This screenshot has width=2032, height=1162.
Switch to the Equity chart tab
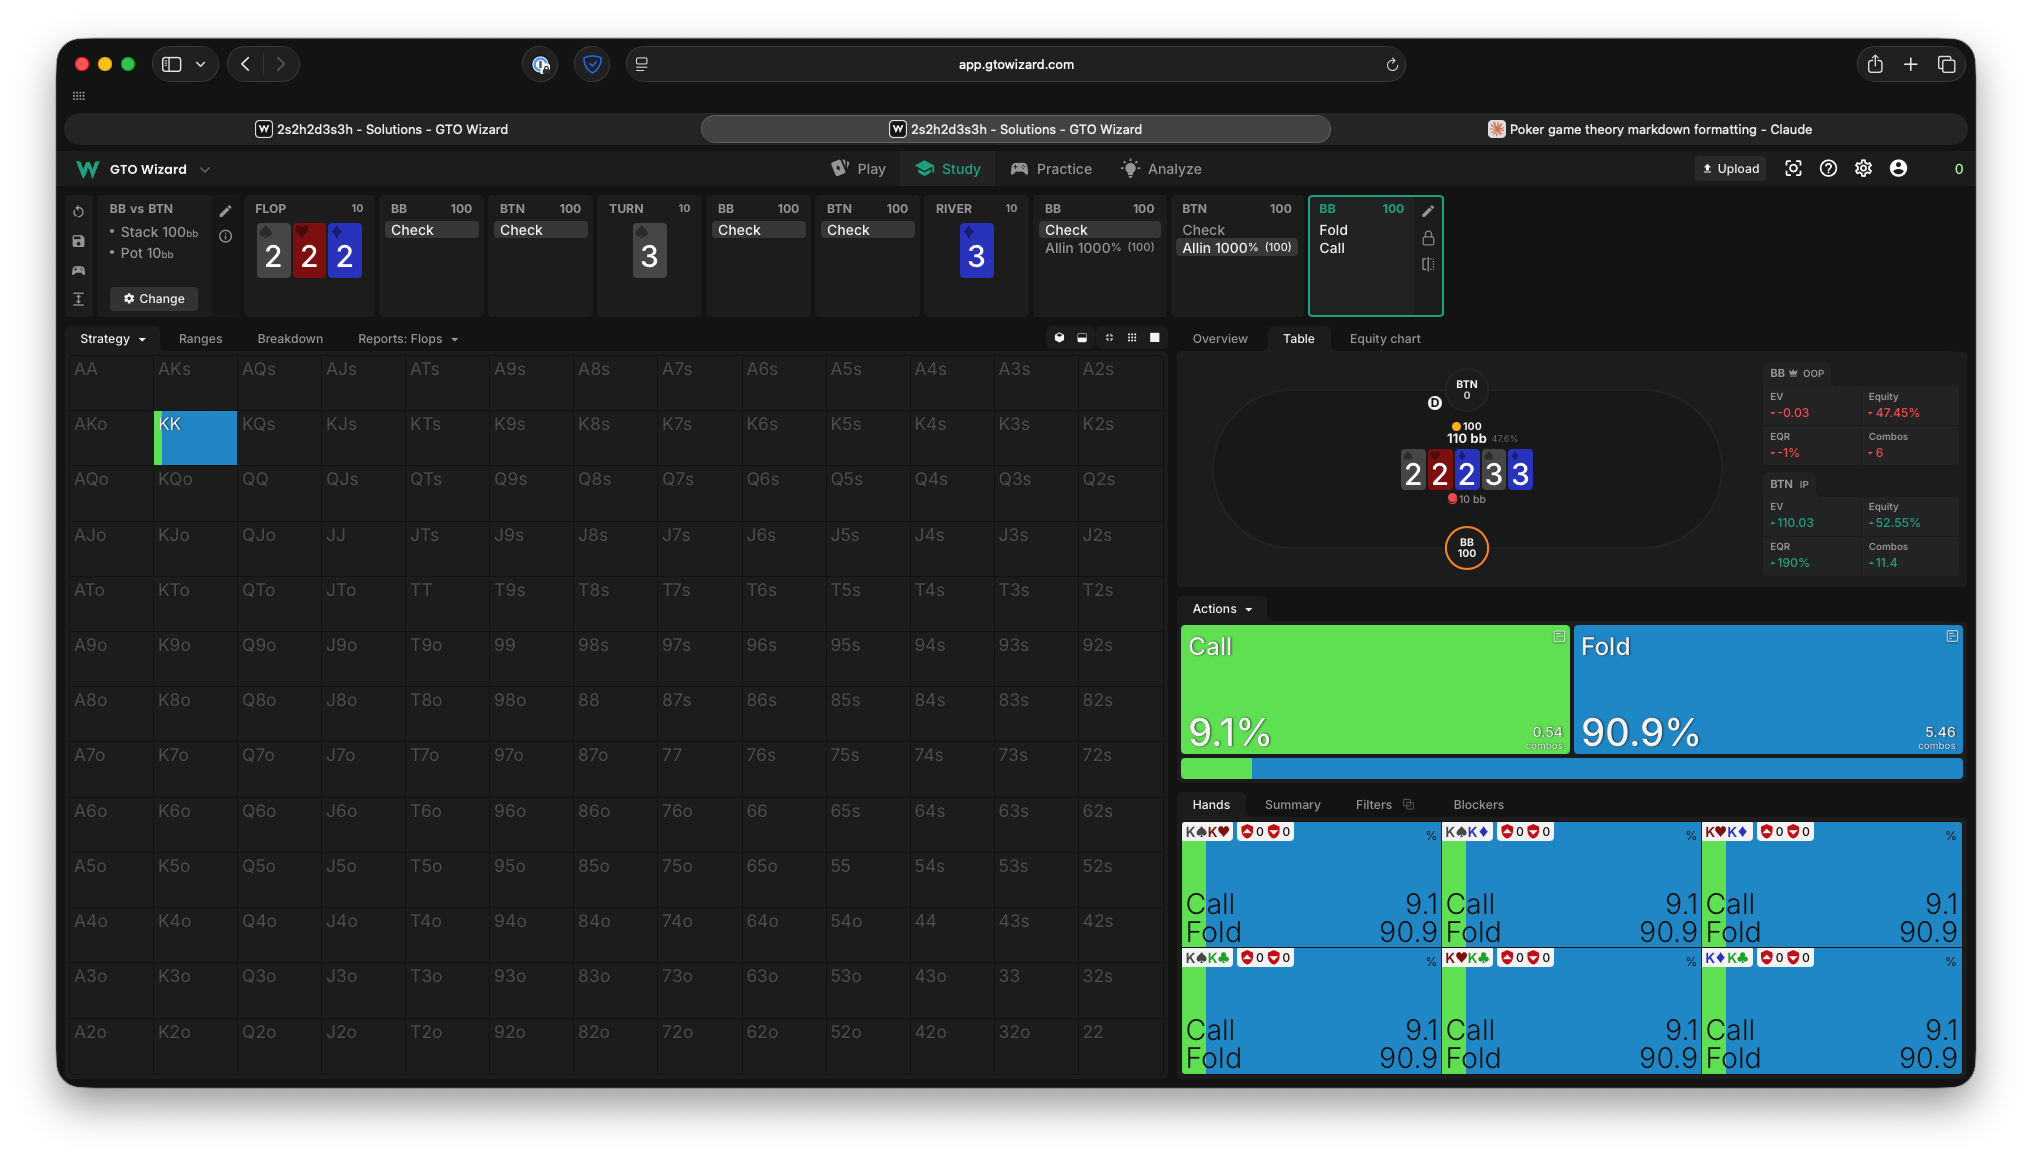(1384, 339)
